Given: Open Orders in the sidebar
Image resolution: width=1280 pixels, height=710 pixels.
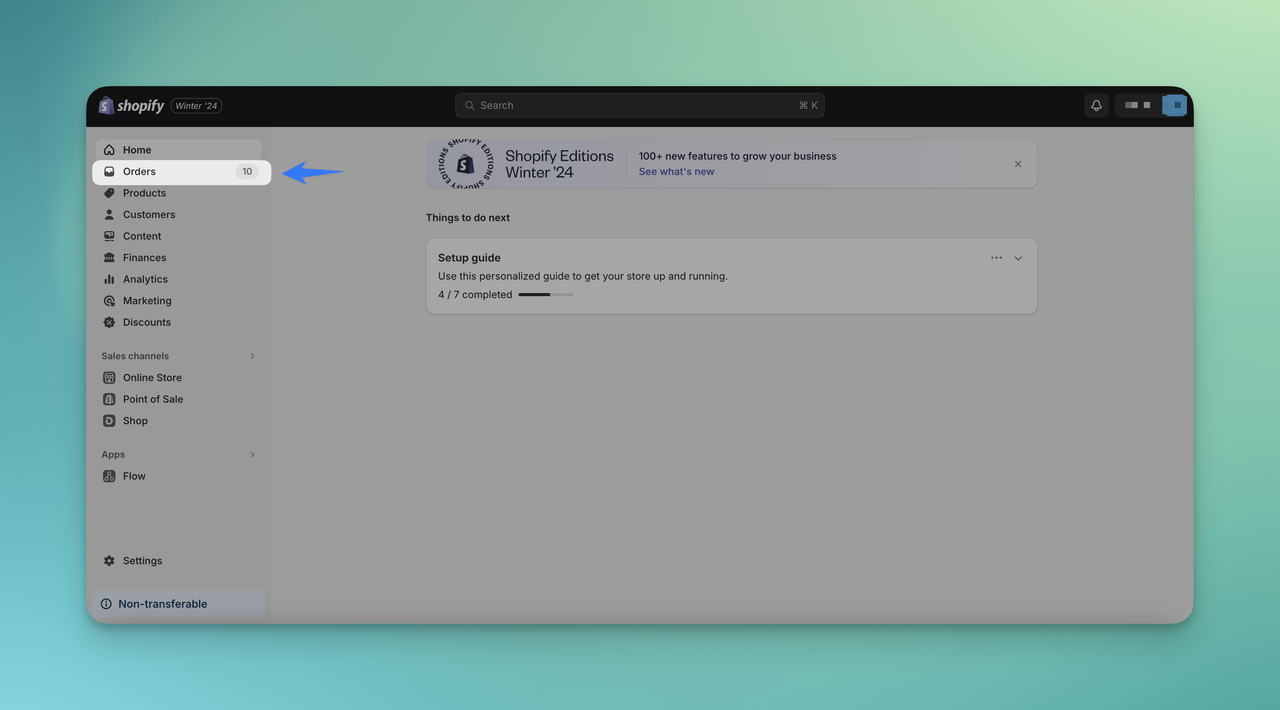Looking at the screenshot, I should click(x=181, y=171).
